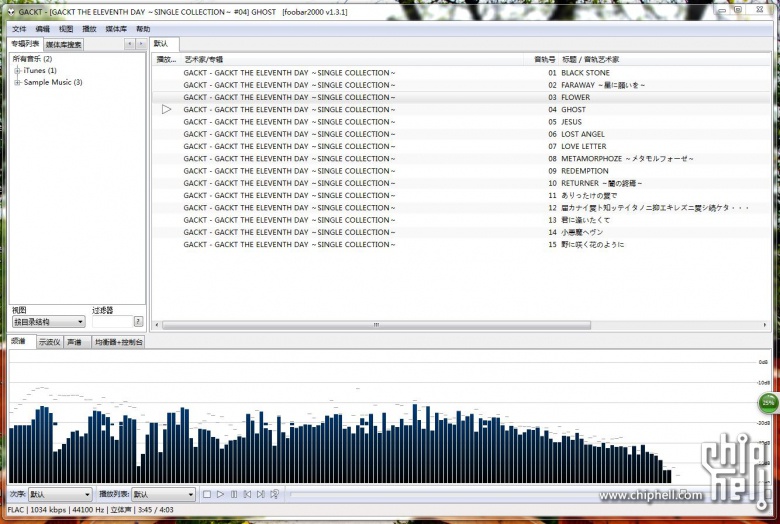Switch to the 频谱 spectrum tab
The width and height of the screenshot is (780, 524).
tap(22, 341)
